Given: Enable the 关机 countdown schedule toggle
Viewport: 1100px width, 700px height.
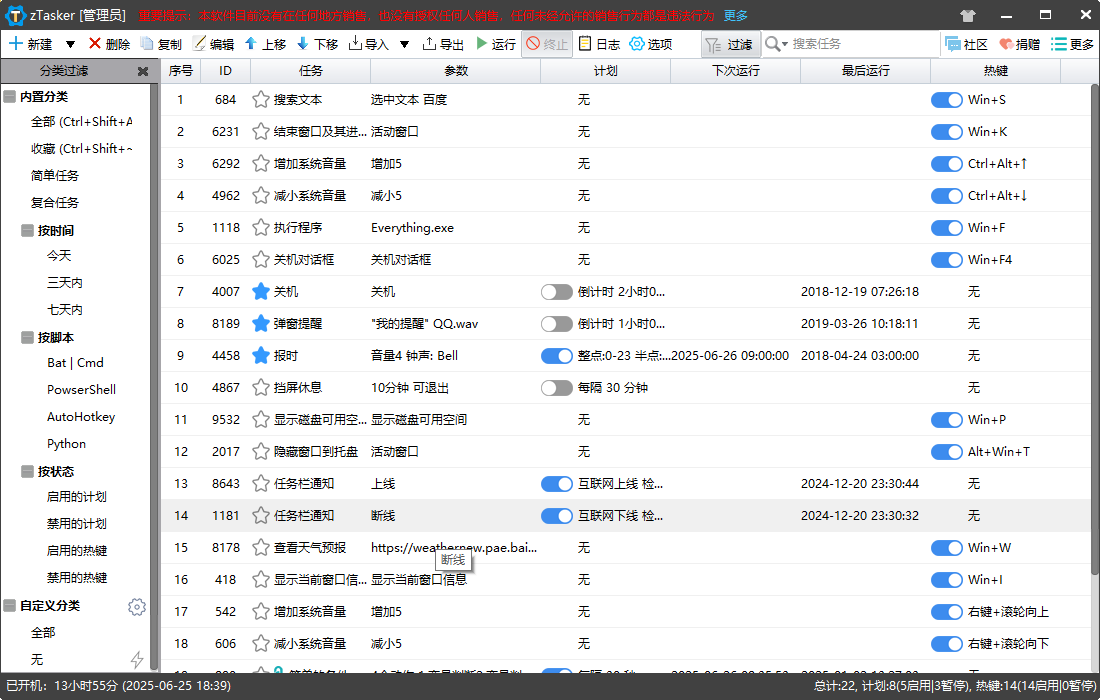Looking at the screenshot, I should coord(557,291).
